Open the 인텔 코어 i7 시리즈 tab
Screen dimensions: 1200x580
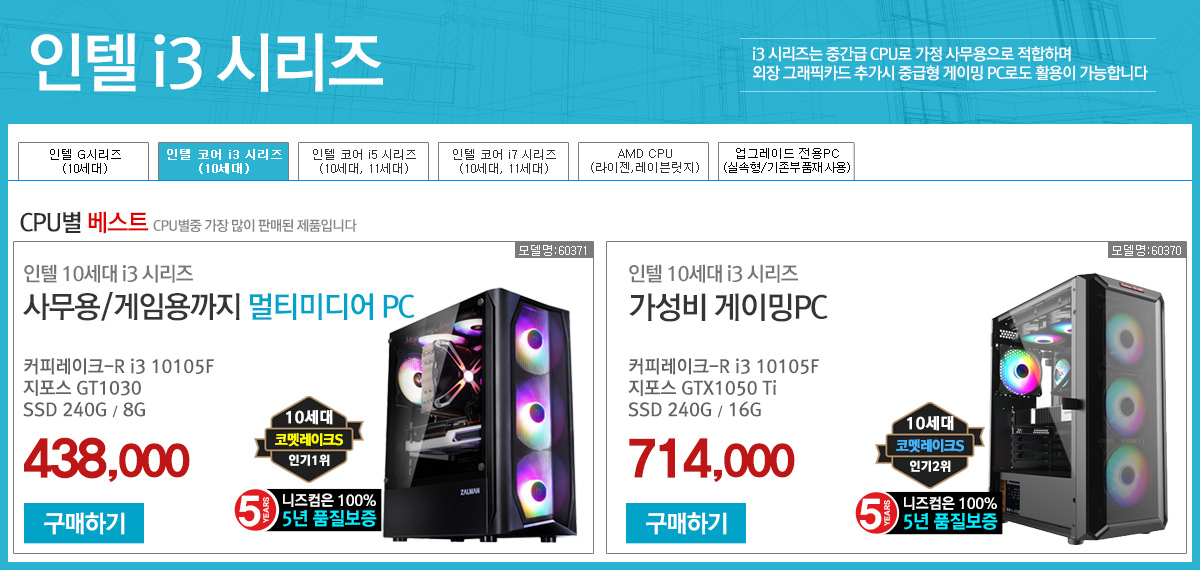pos(504,161)
